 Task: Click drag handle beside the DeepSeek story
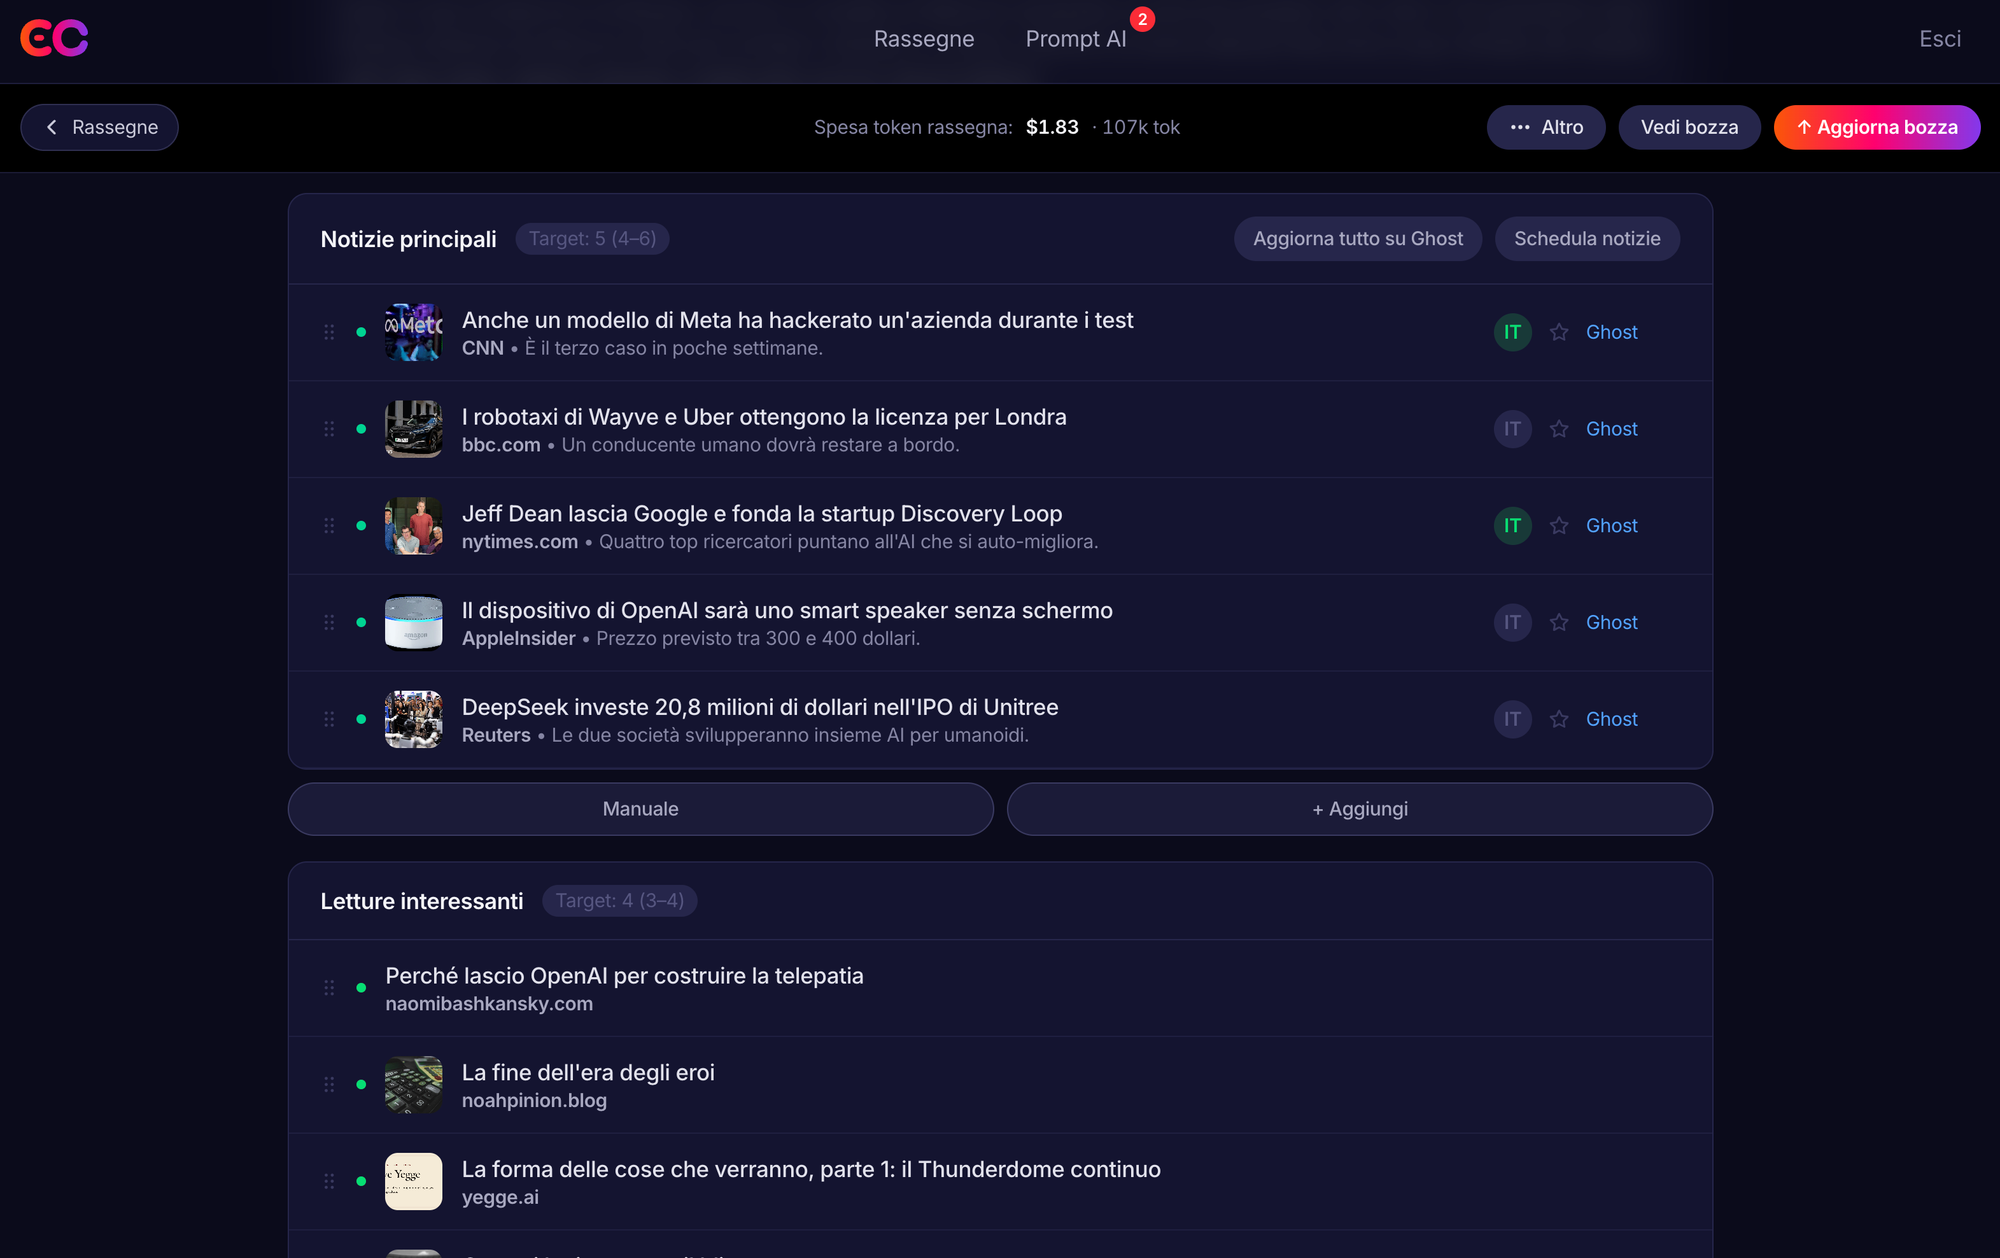coord(329,719)
